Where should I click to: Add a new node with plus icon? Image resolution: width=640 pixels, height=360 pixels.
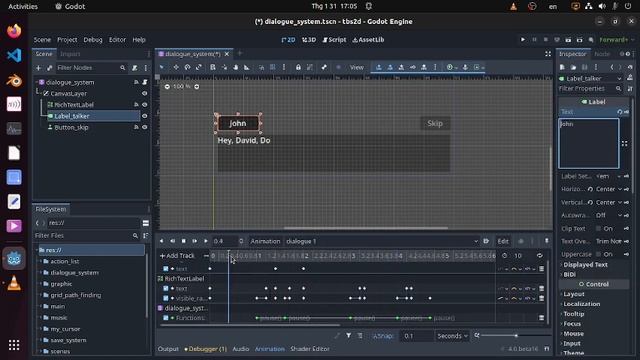(x=38, y=68)
